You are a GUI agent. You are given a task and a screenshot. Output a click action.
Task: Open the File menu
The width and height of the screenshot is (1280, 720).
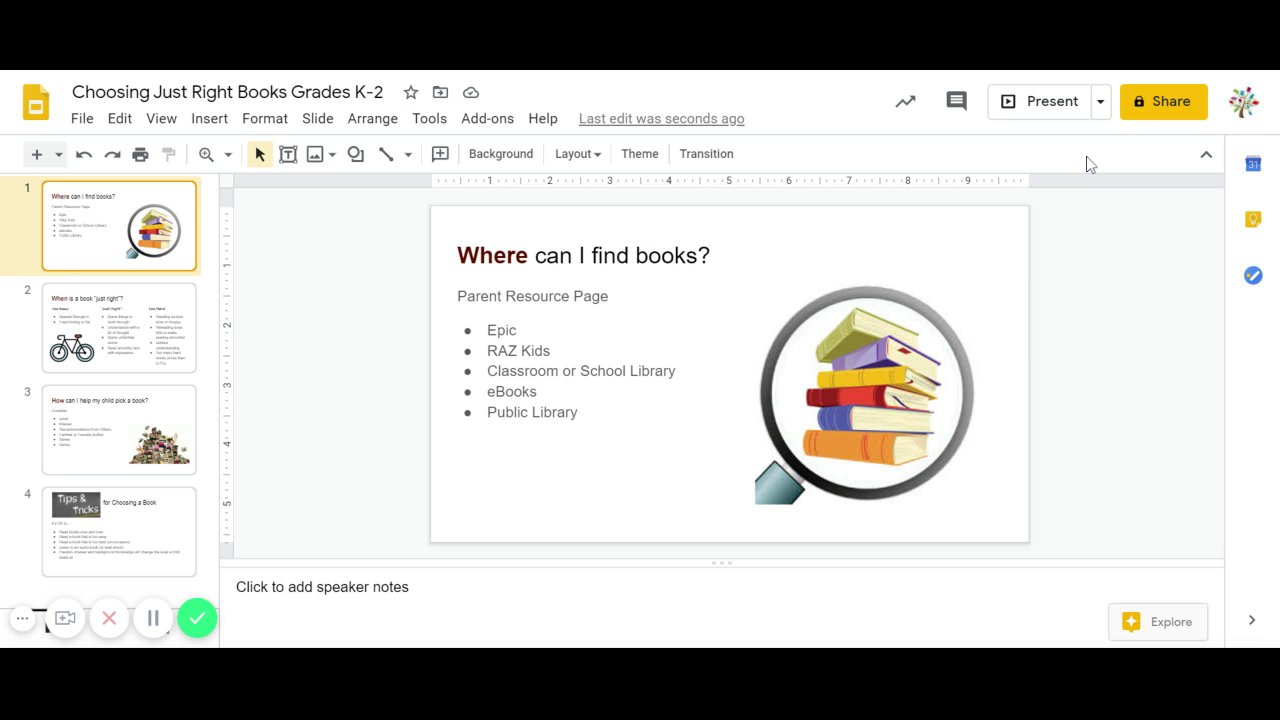click(x=82, y=118)
